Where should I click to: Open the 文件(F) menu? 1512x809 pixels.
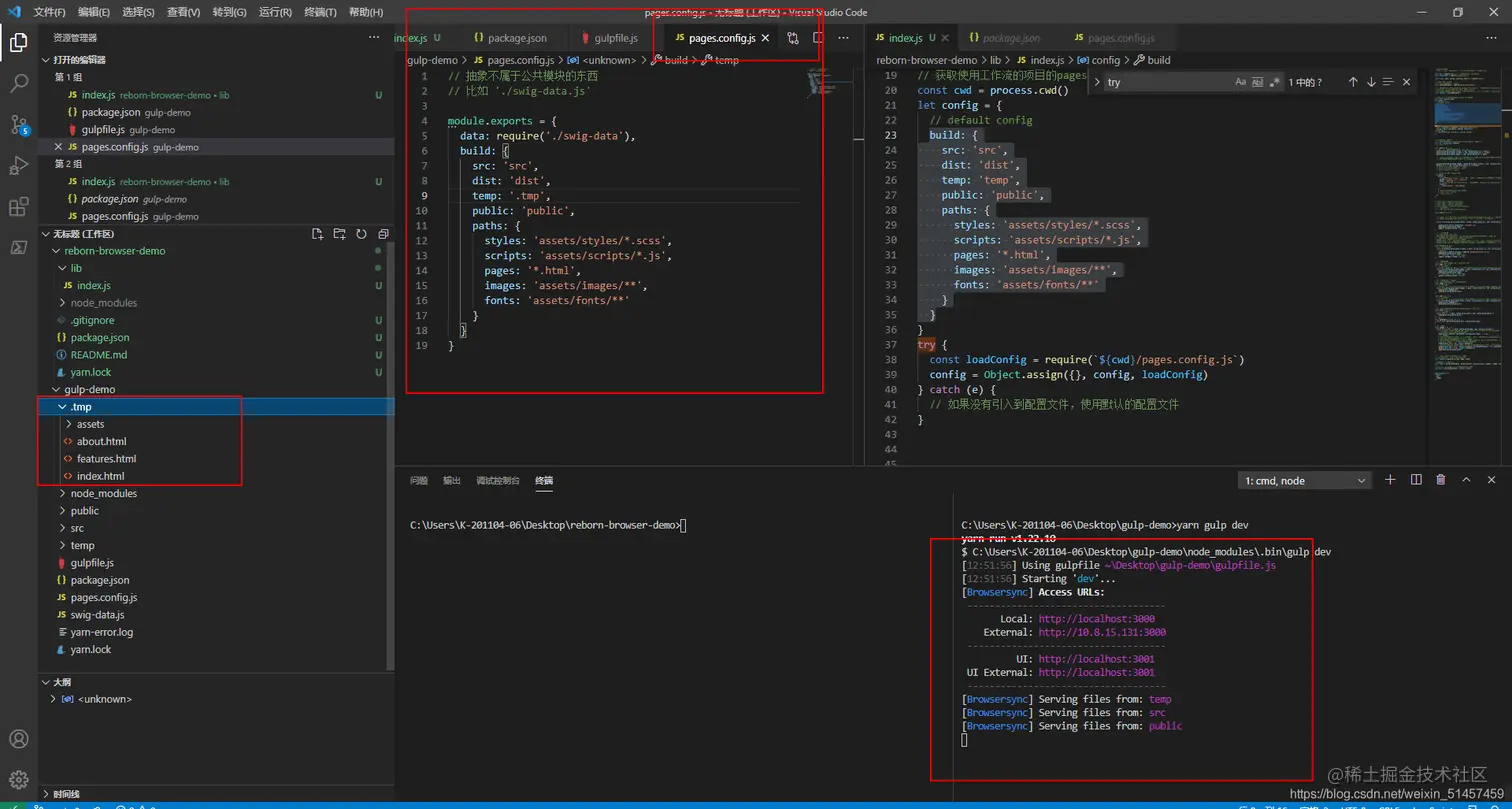pos(49,12)
